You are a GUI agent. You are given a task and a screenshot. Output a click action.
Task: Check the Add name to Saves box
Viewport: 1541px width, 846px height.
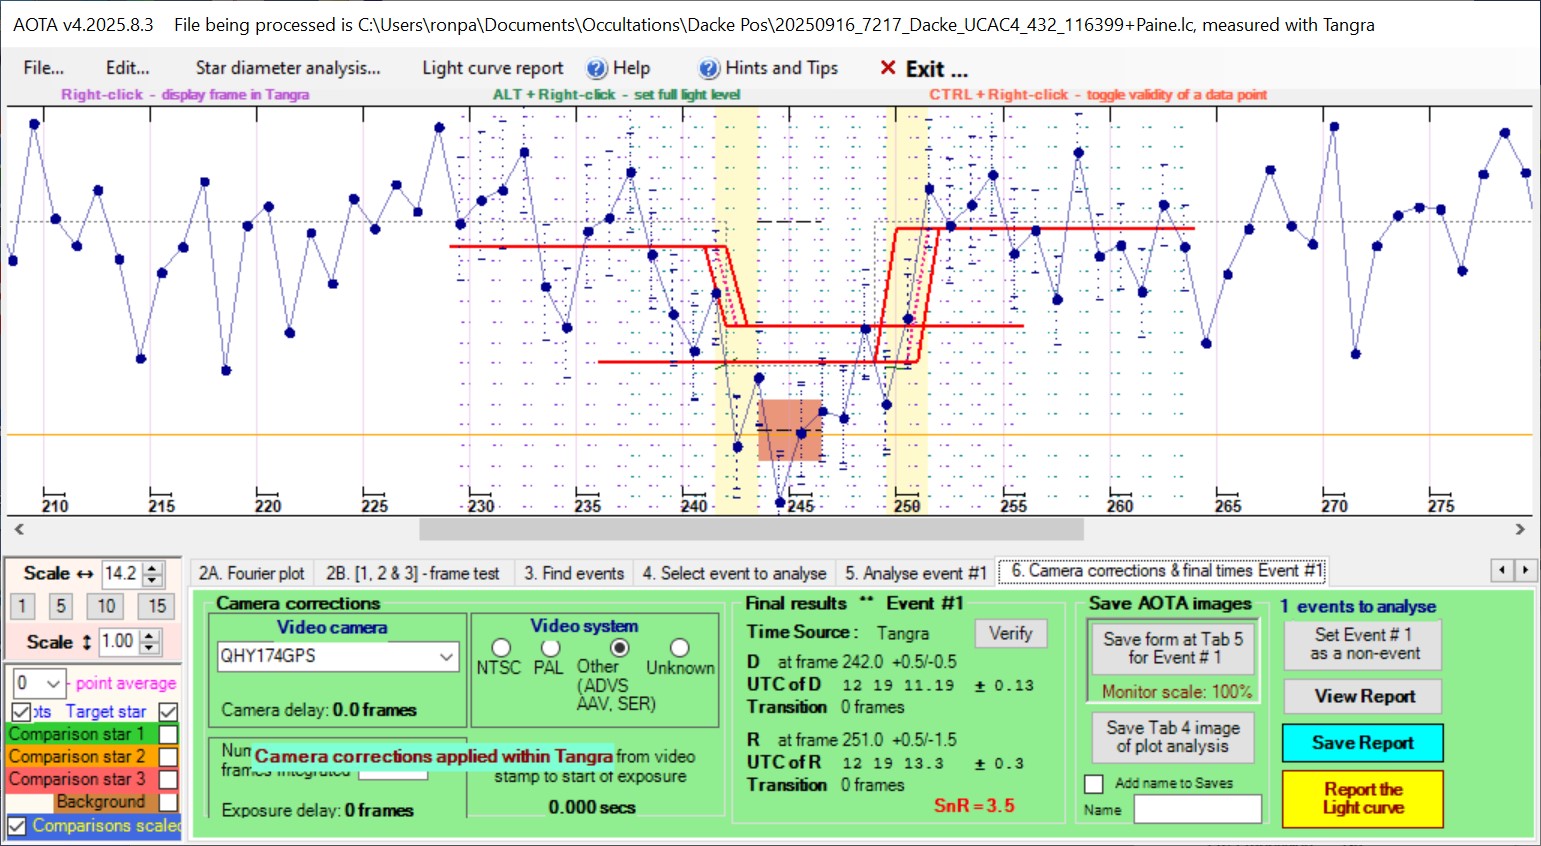1094,784
